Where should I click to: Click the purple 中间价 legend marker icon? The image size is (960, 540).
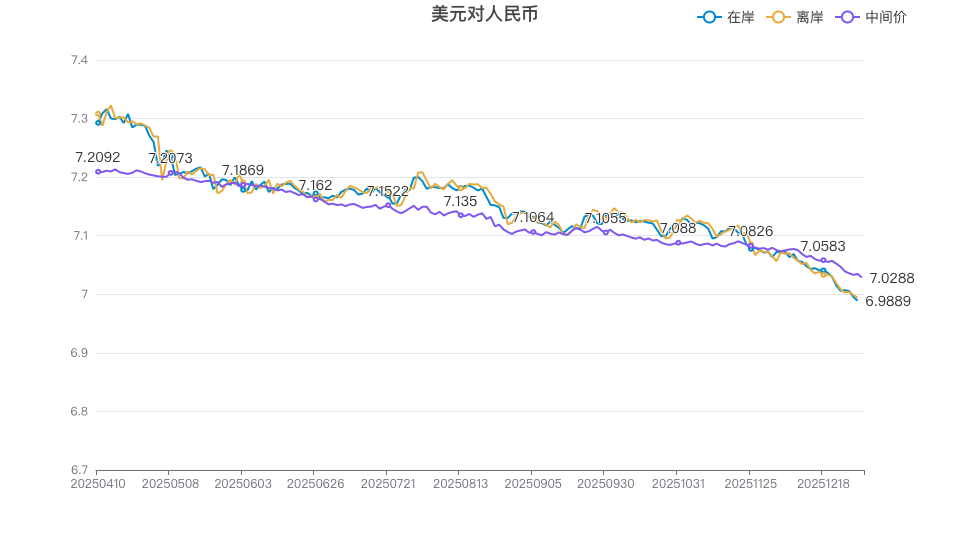point(848,17)
